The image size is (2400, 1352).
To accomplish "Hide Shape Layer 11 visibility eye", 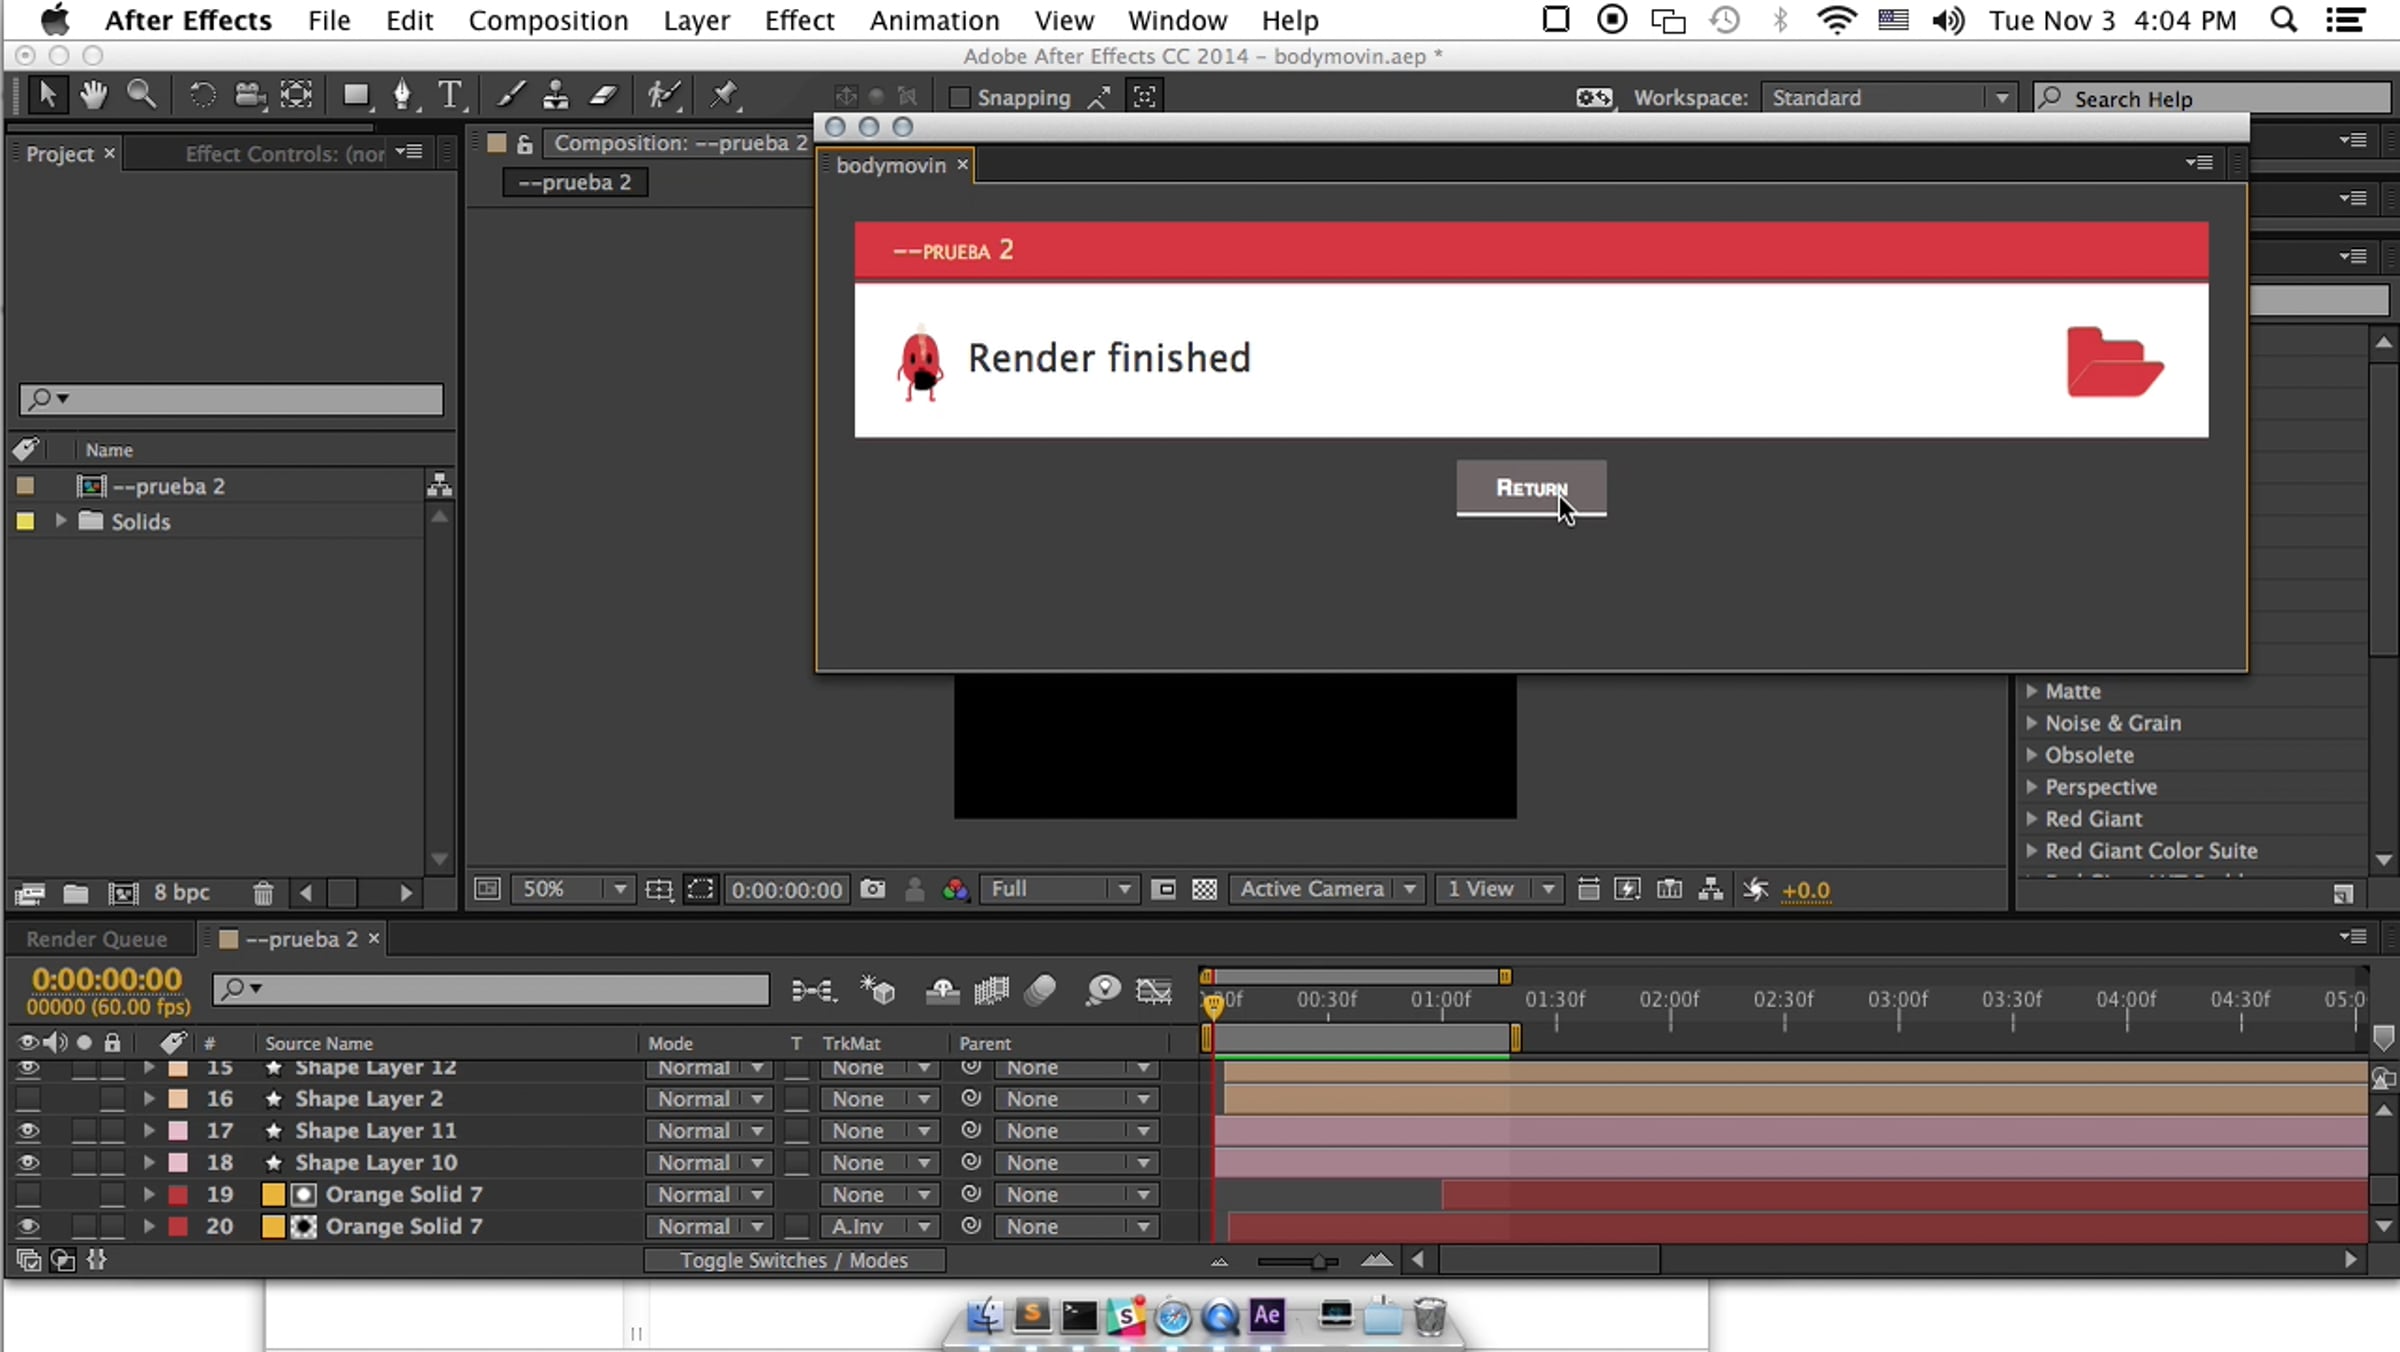I will coord(28,1131).
